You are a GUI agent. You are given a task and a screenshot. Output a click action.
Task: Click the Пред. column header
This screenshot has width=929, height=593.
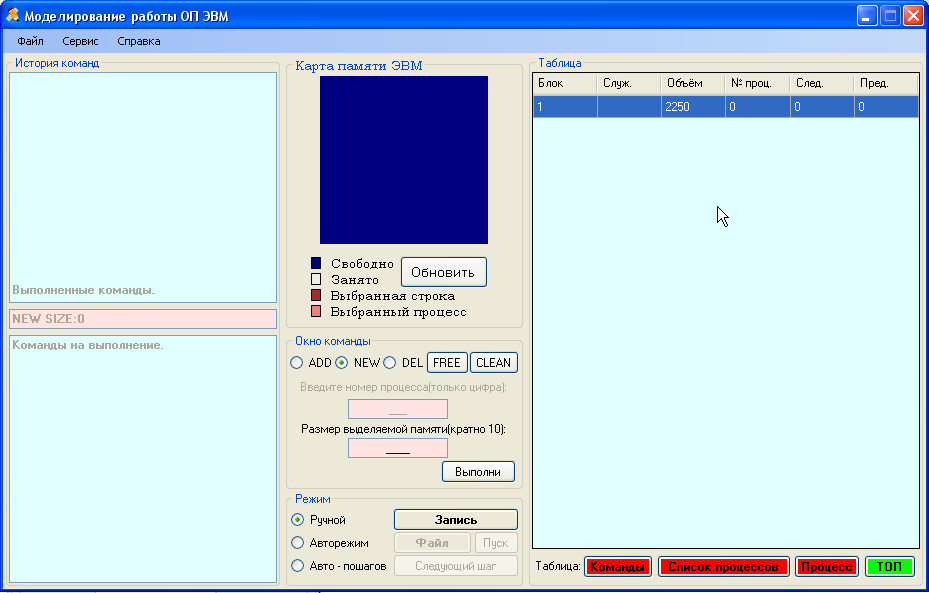click(886, 84)
